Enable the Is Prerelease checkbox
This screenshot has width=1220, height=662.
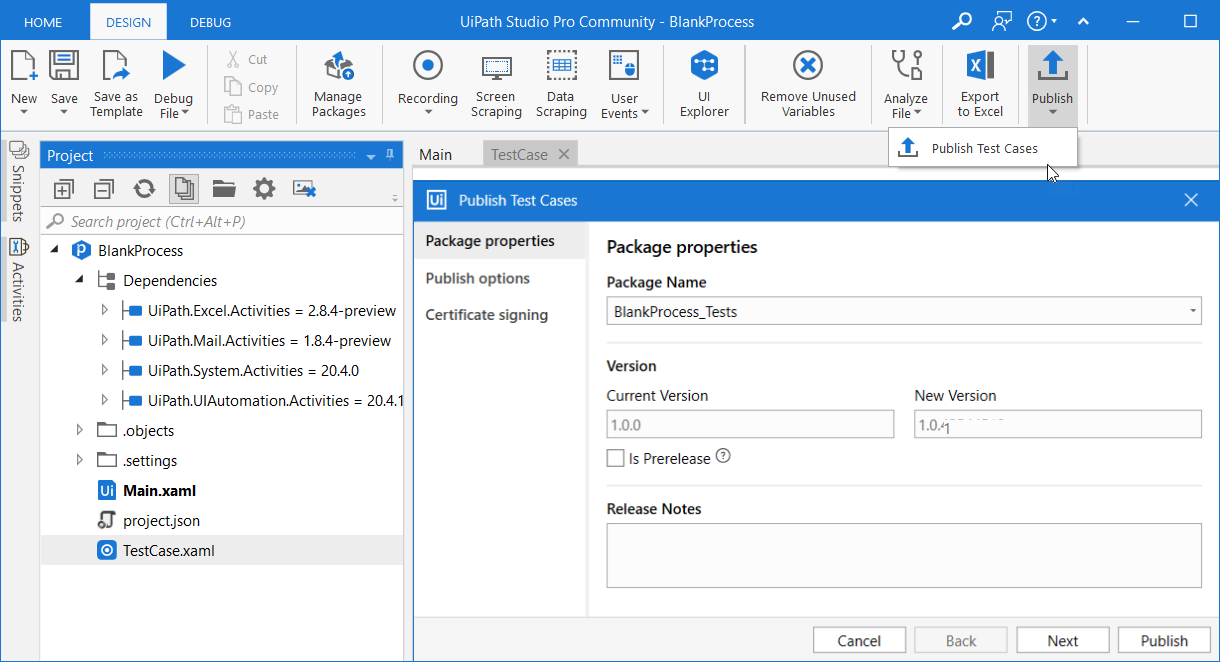615,458
